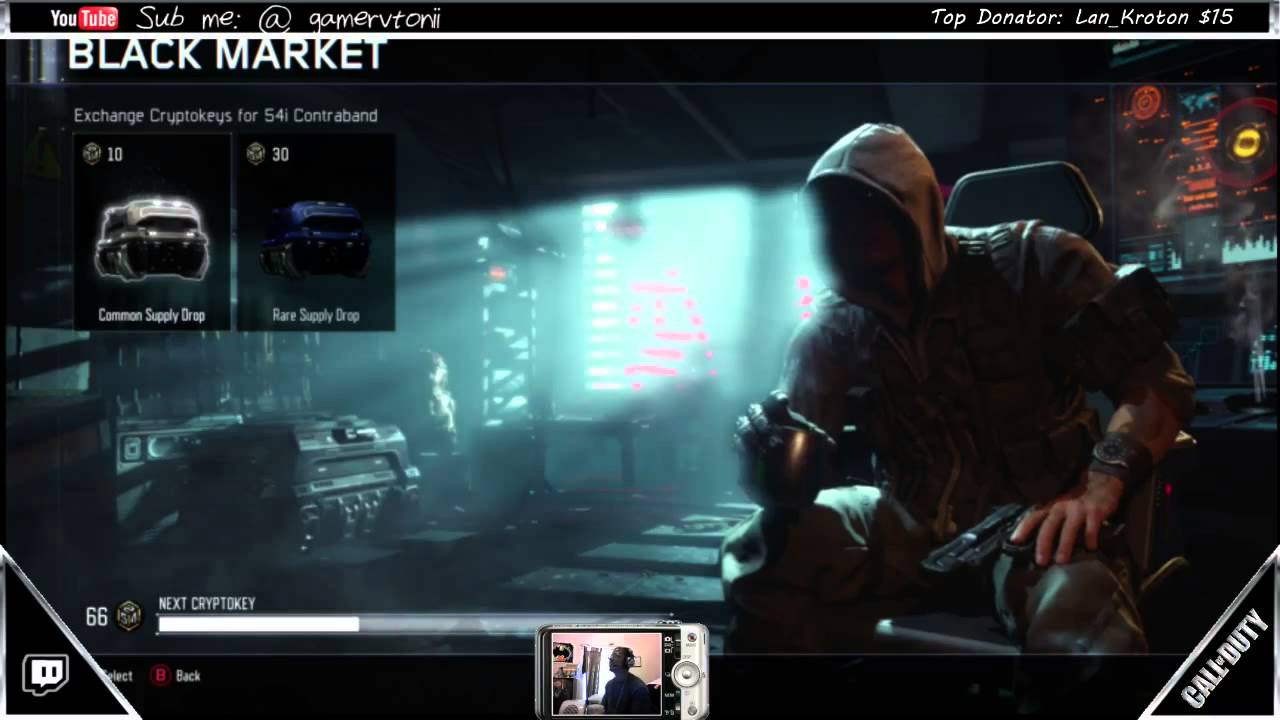Viewport: 1280px width, 720px height.
Task: Click 'Top Donator: Lan_Kroton $15' text
Action: click(1082, 17)
